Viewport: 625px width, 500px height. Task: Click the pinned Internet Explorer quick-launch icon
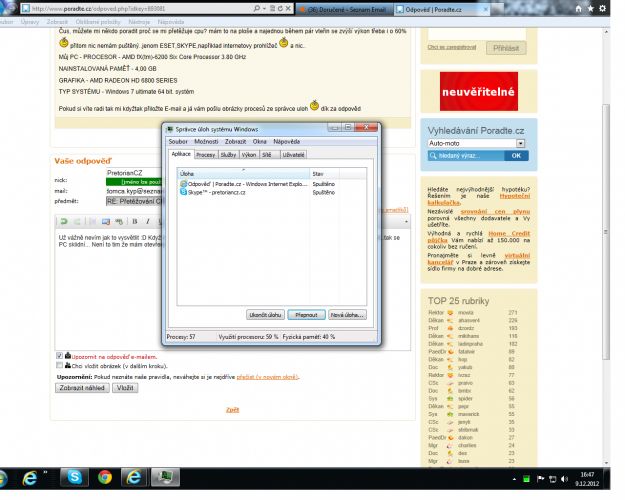pyautogui.click(x=30, y=478)
